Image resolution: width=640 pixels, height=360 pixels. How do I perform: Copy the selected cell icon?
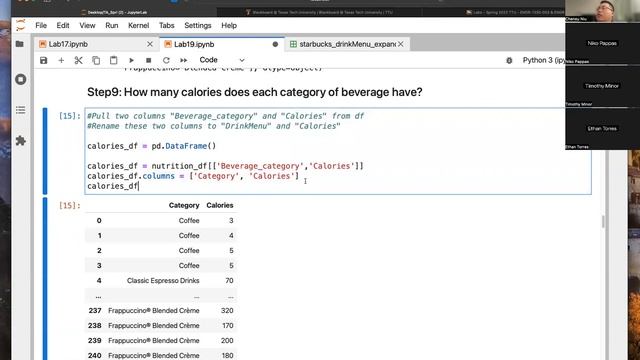tap(96, 60)
